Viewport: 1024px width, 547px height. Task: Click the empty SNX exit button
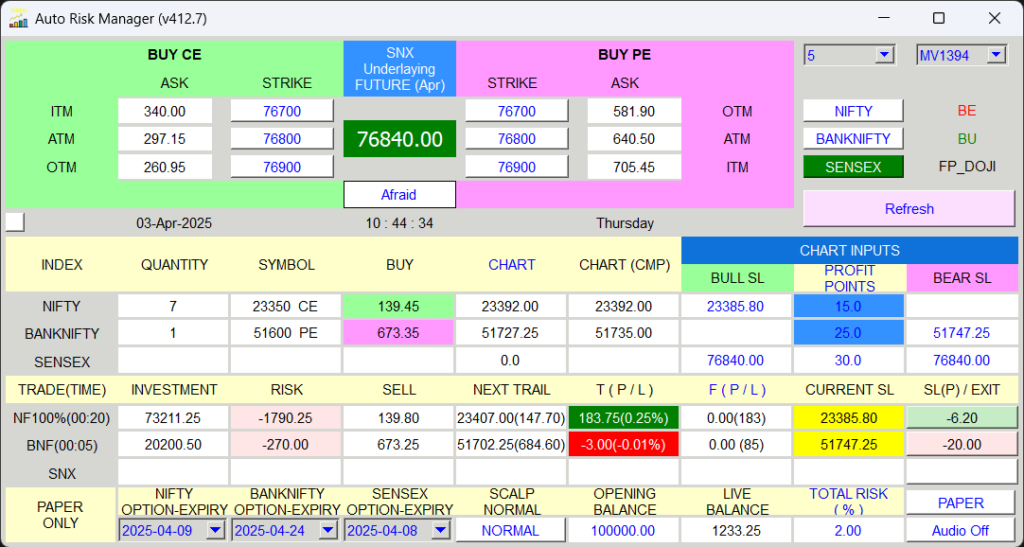point(962,473)
